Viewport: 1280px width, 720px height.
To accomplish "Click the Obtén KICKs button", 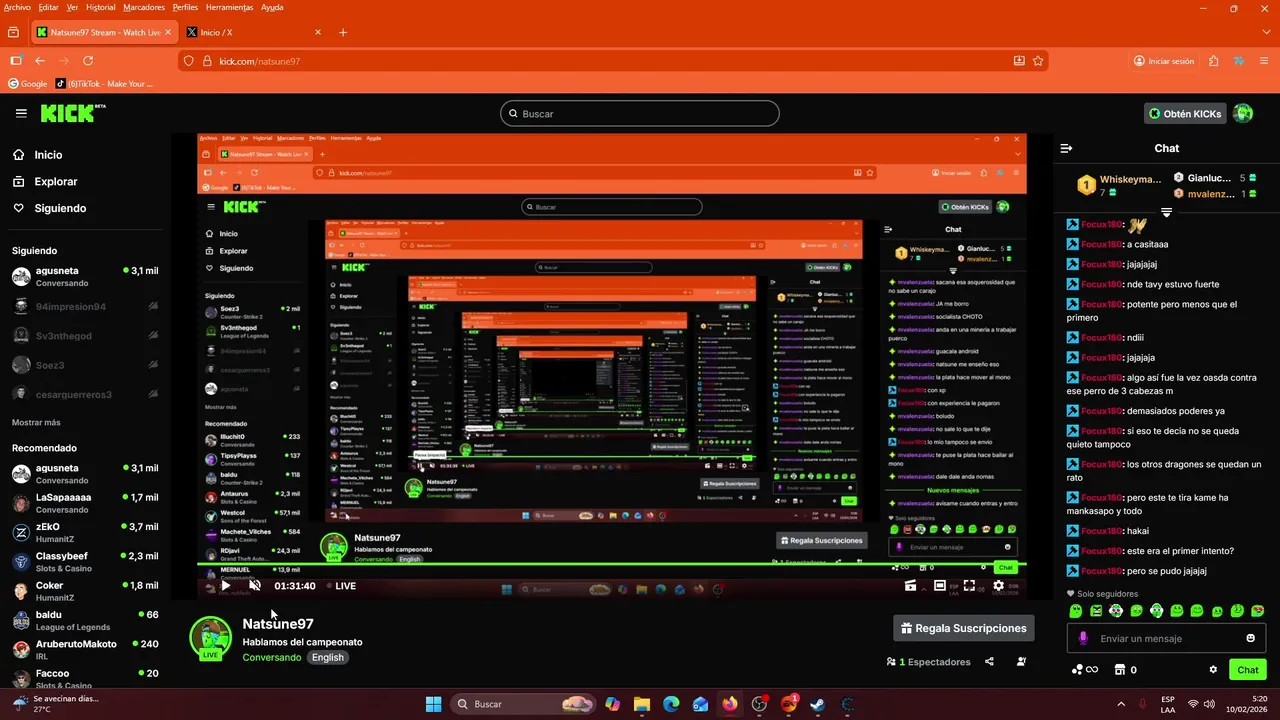I will [x=1186, y=113].
